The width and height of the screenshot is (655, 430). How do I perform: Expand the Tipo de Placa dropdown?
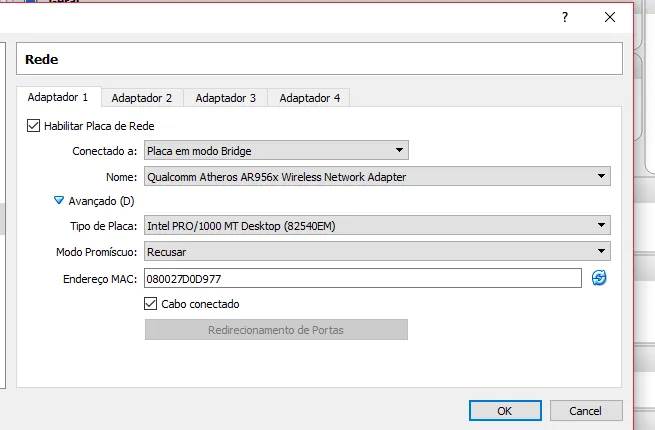click(x=377, y=226)
